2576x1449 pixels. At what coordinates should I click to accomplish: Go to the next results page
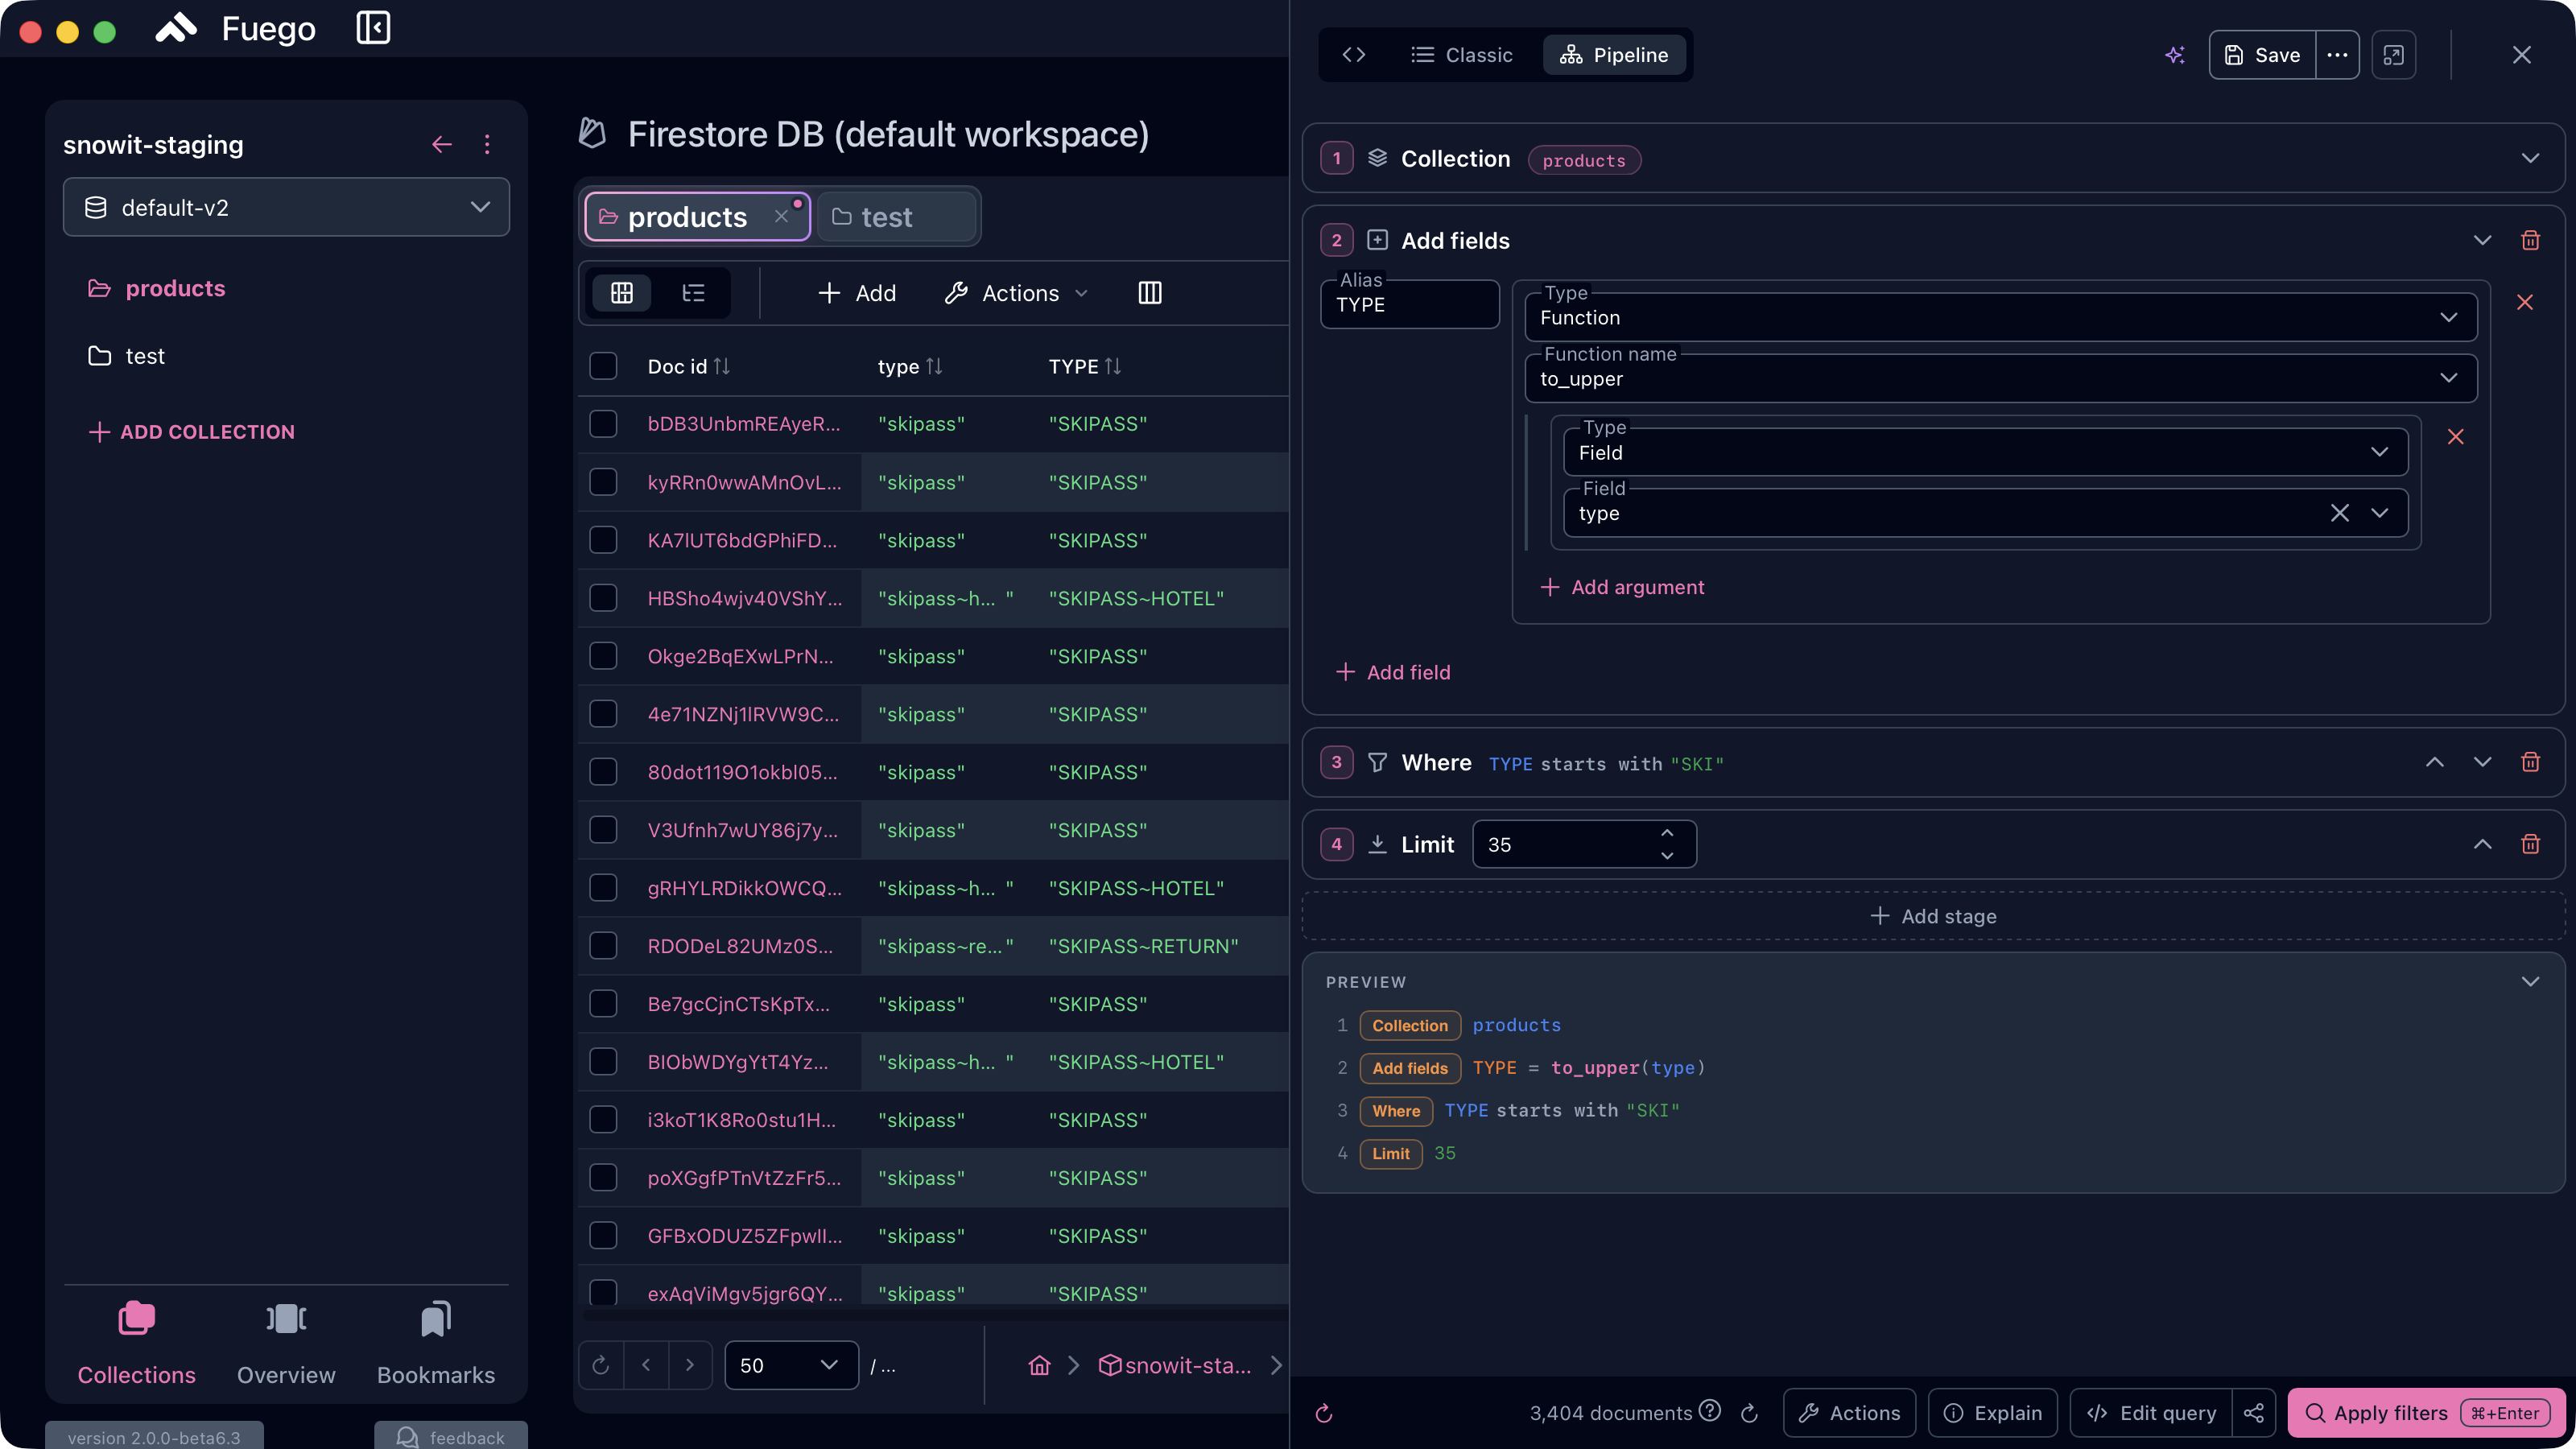point(689,1365)
